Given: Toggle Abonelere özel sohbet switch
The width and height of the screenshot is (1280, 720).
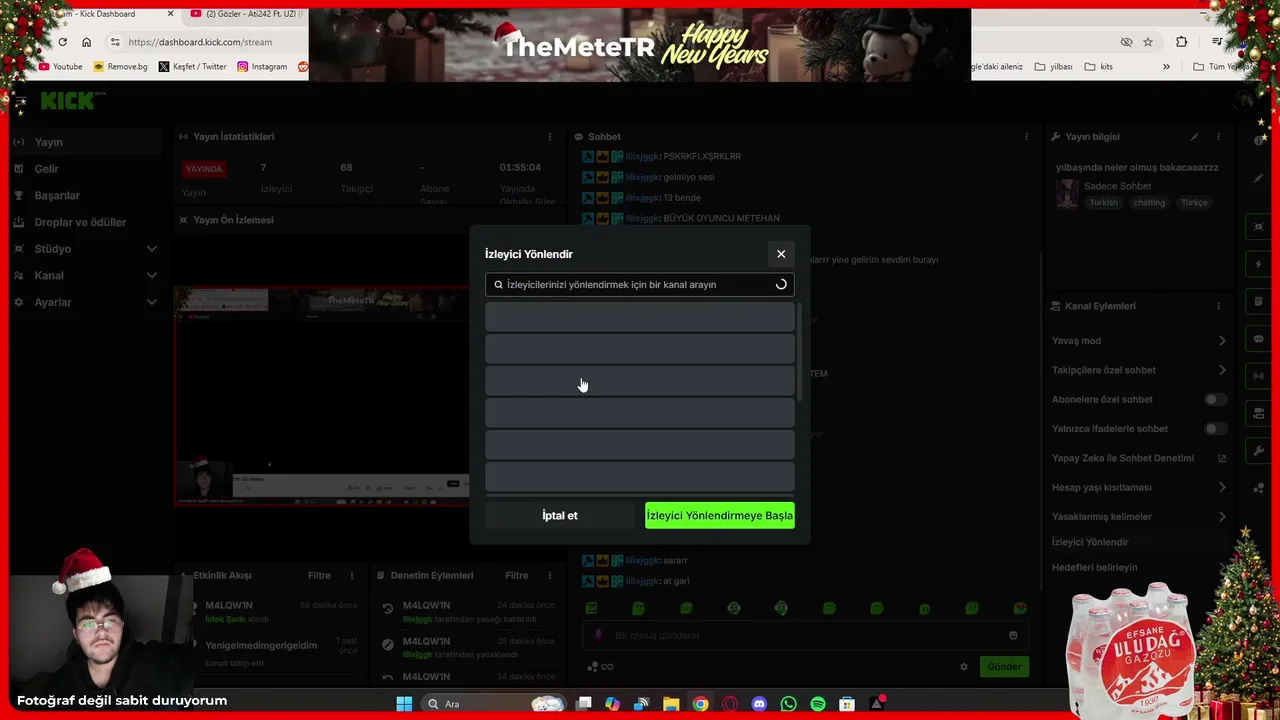Looking at the screenshot, I should 1214,400.
